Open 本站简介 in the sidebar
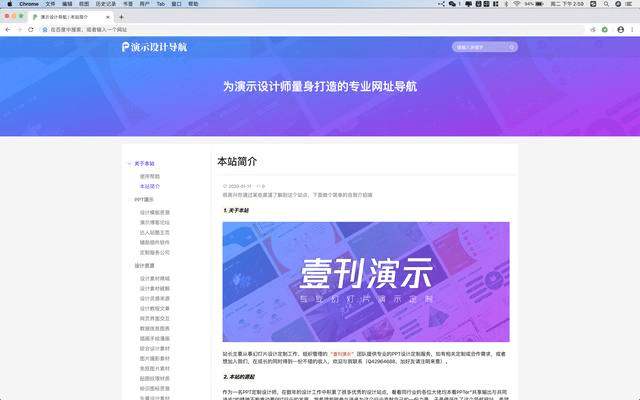Image resolution: width=640 pixels, height=400 pixels. pos(149,187)
